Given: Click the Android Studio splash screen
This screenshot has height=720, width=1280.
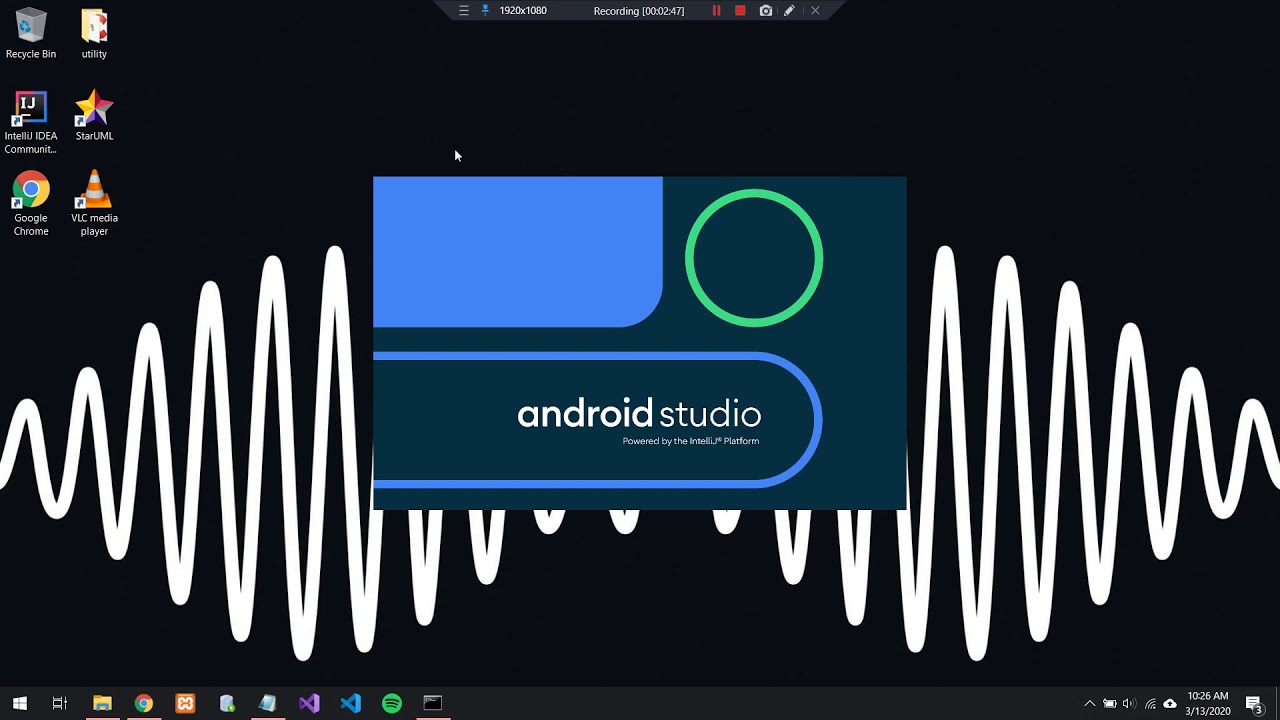Looking at the screenshot, I should (x=640, y=343).
